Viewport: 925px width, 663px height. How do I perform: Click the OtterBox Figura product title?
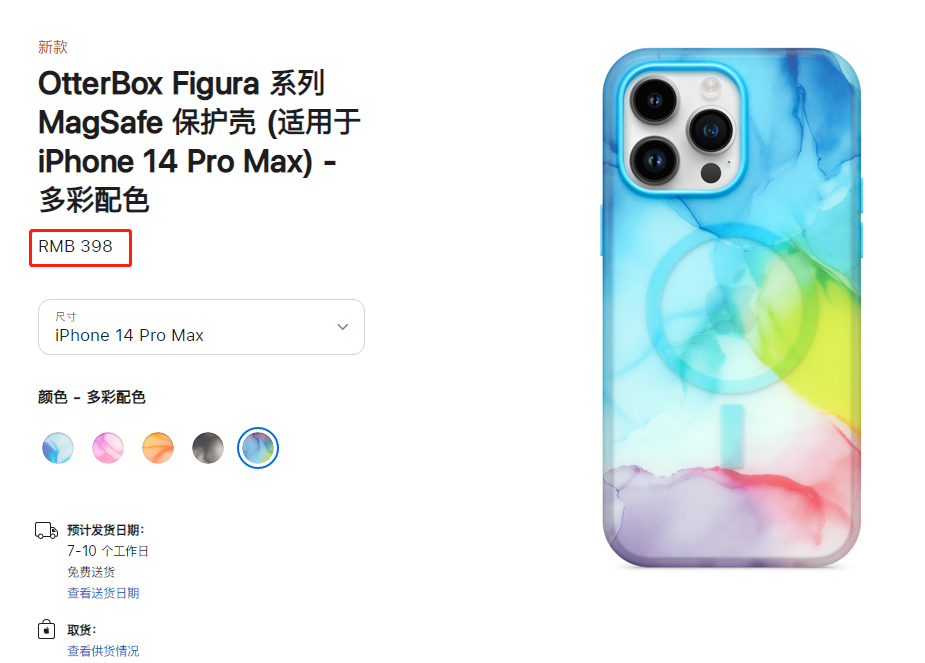click(199, 142)
